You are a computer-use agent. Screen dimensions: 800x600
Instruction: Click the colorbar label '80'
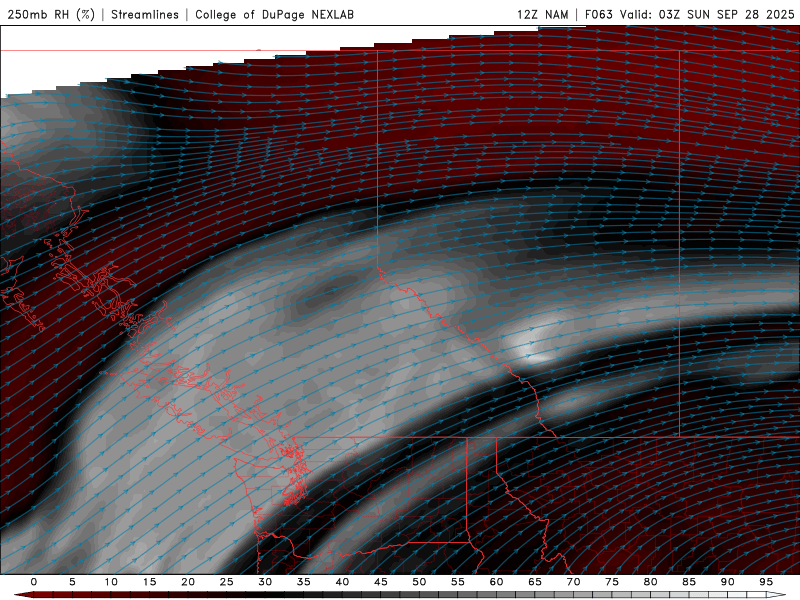pyautogui.click(x=651, y=582)
